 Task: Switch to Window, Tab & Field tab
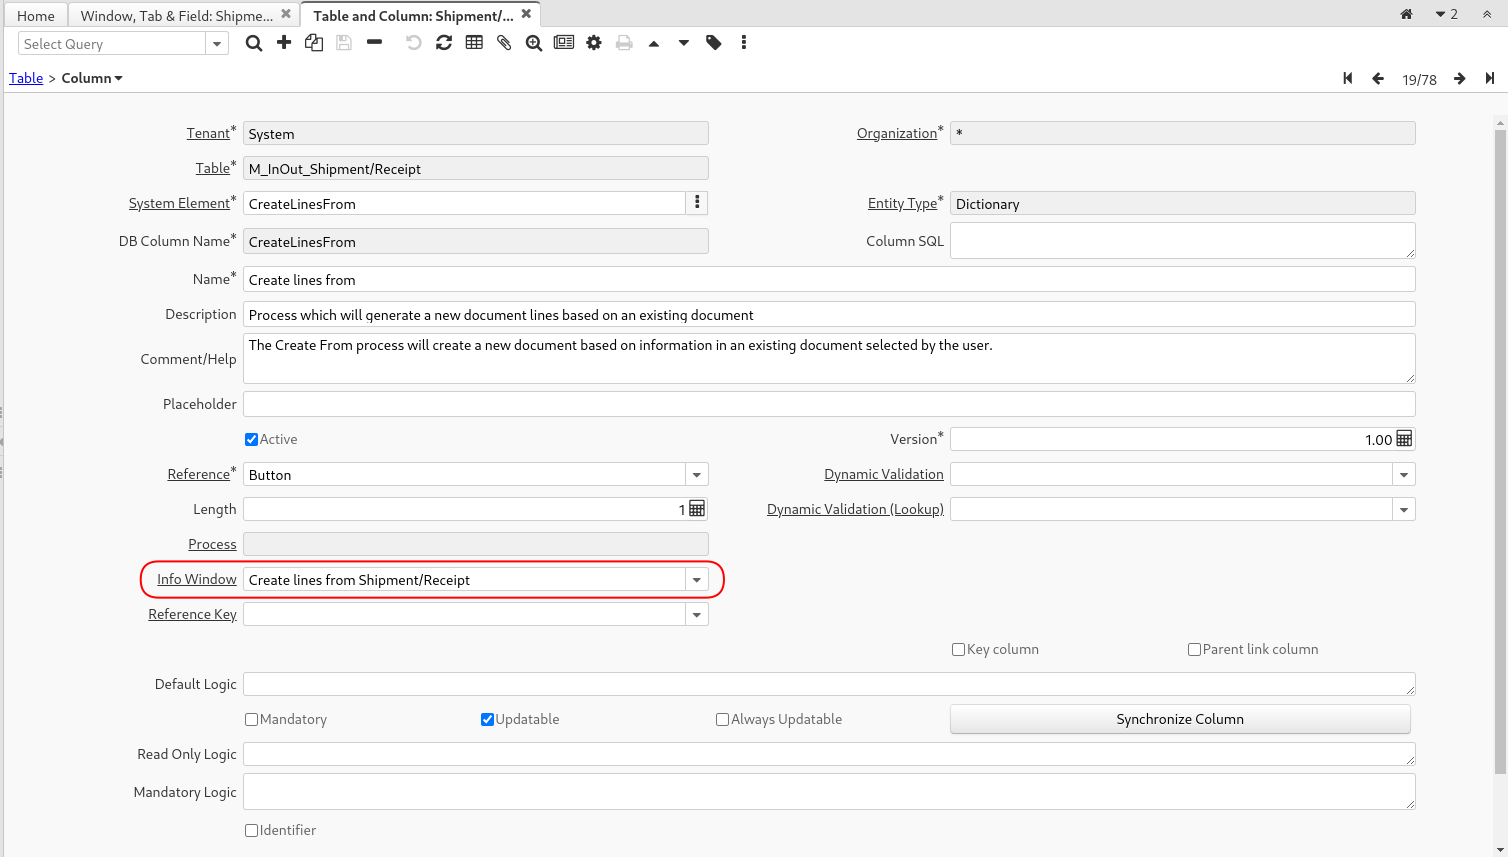click(176, 16)
